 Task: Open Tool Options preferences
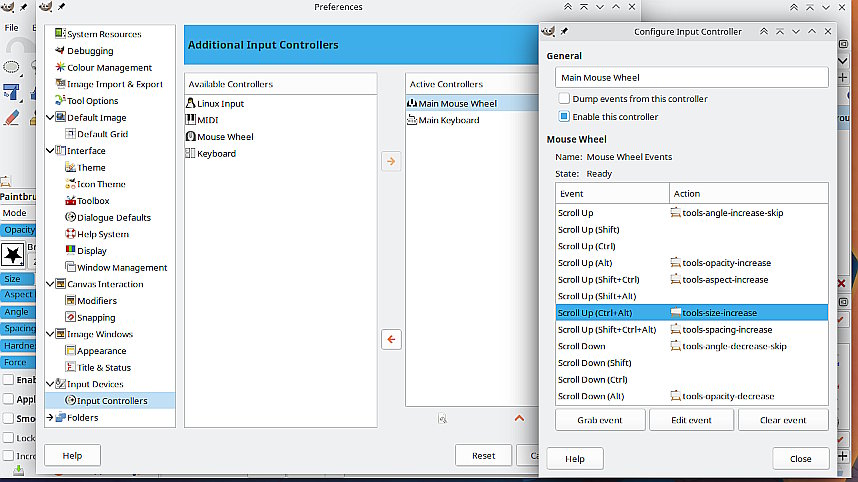tap(87, 101)
